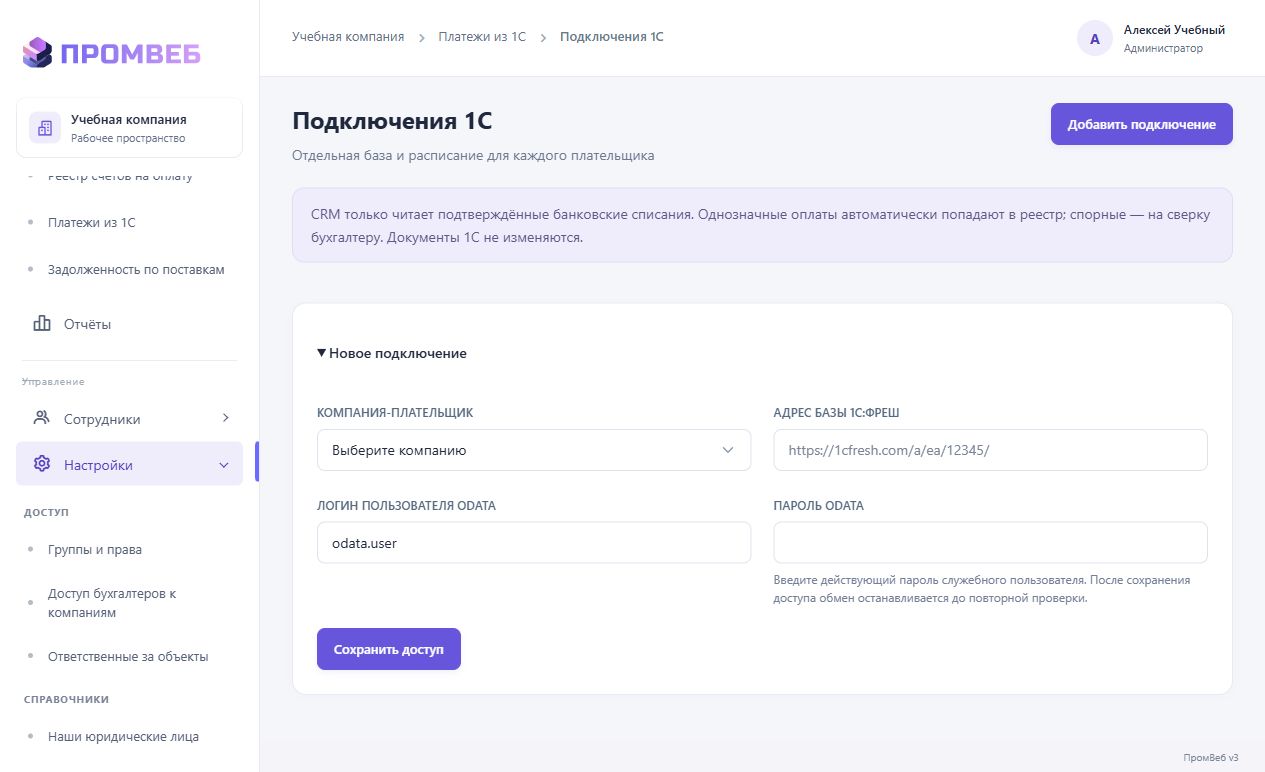Screen dimensions: 1265x772
Task: Click the ПромВеб v3 footer text
Action: pos(1210,757)
